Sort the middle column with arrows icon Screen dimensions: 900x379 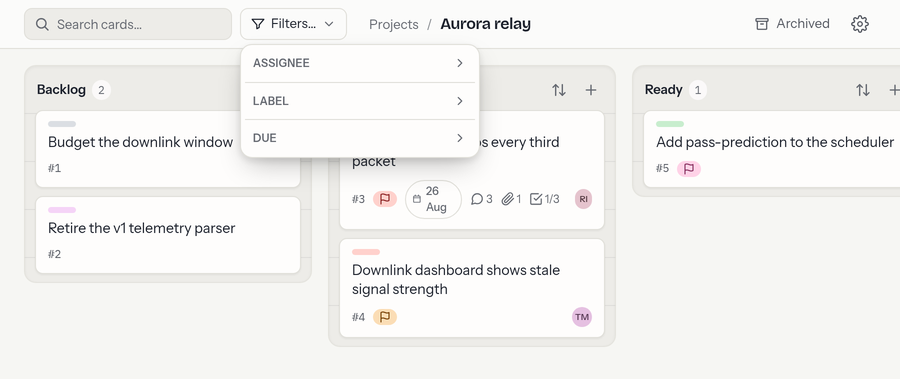pos(559,90)
